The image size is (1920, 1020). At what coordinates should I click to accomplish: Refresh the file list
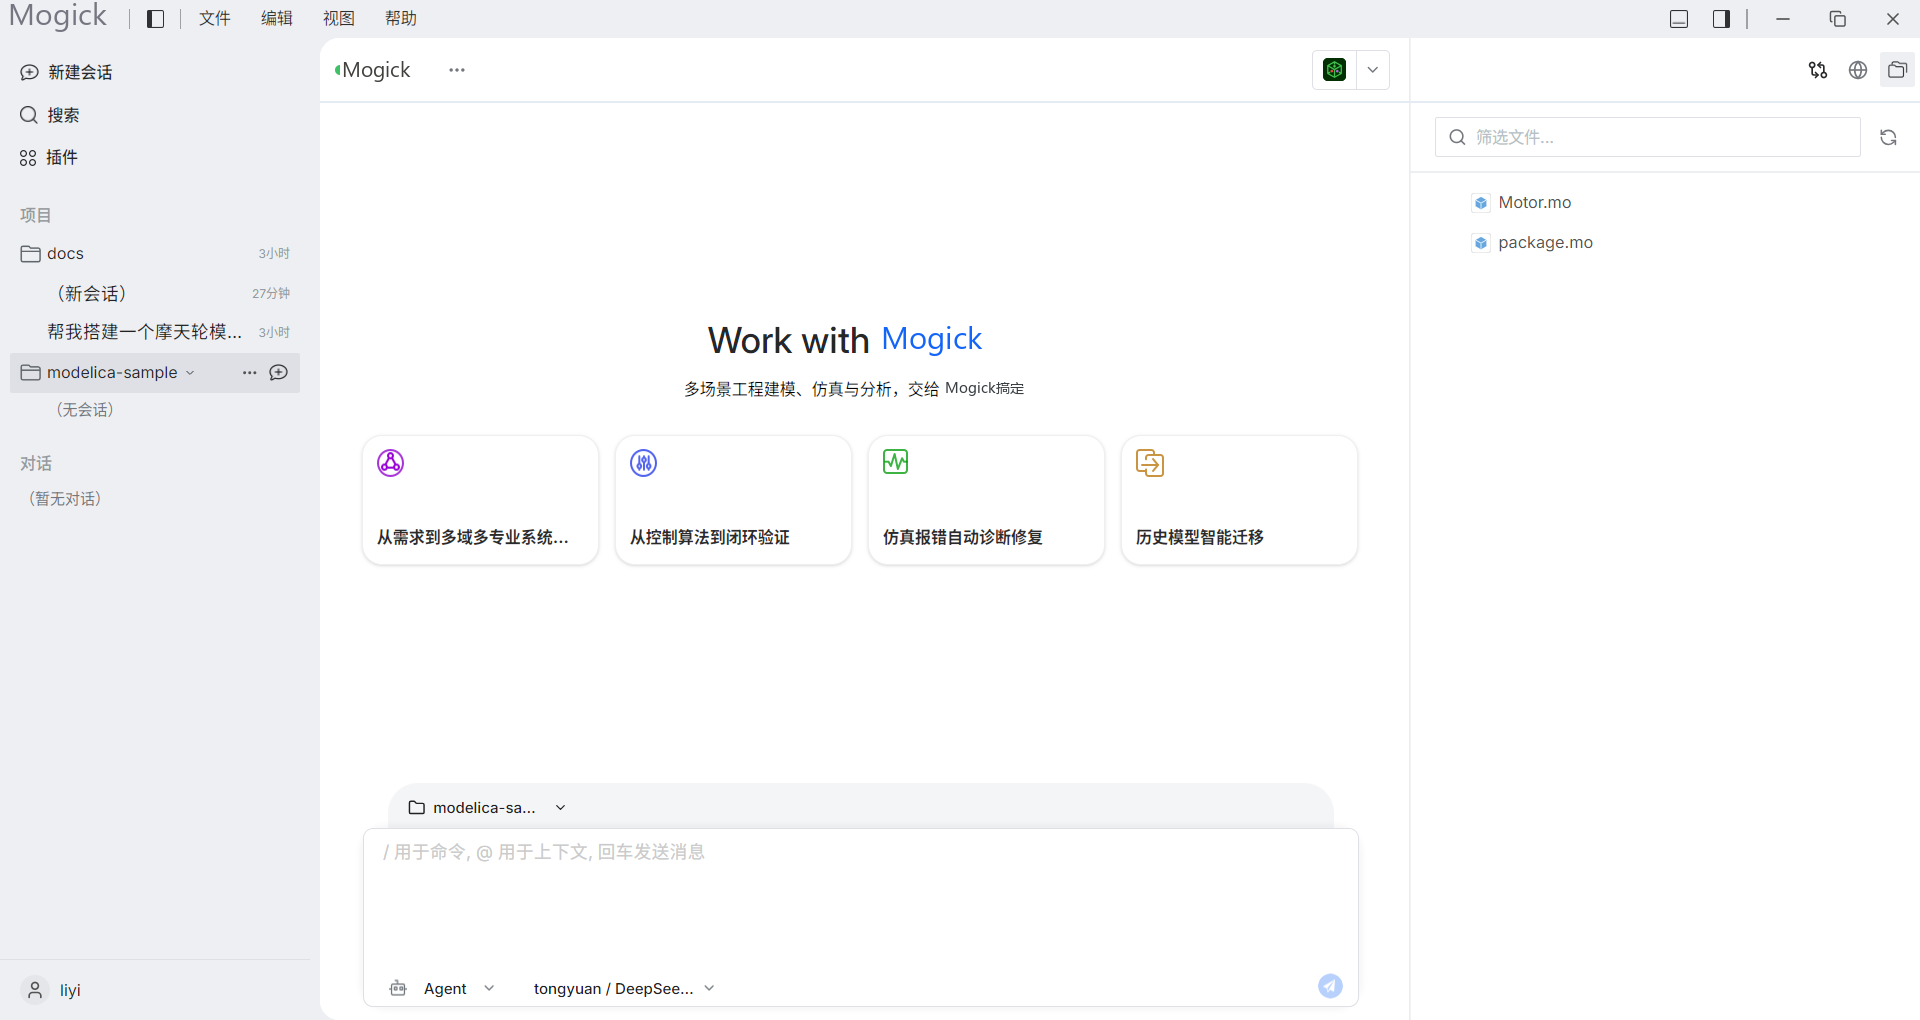[x=1888, y=137]
